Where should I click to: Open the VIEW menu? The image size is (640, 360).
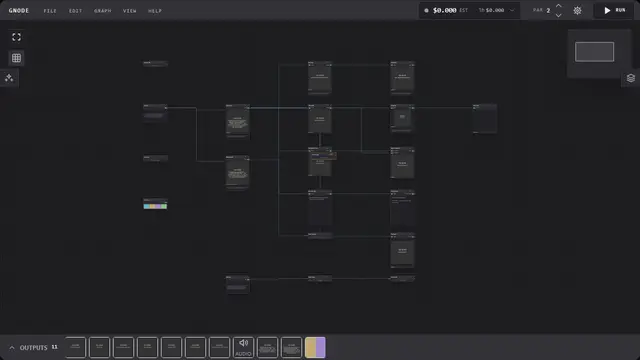[x=130, y=11]
